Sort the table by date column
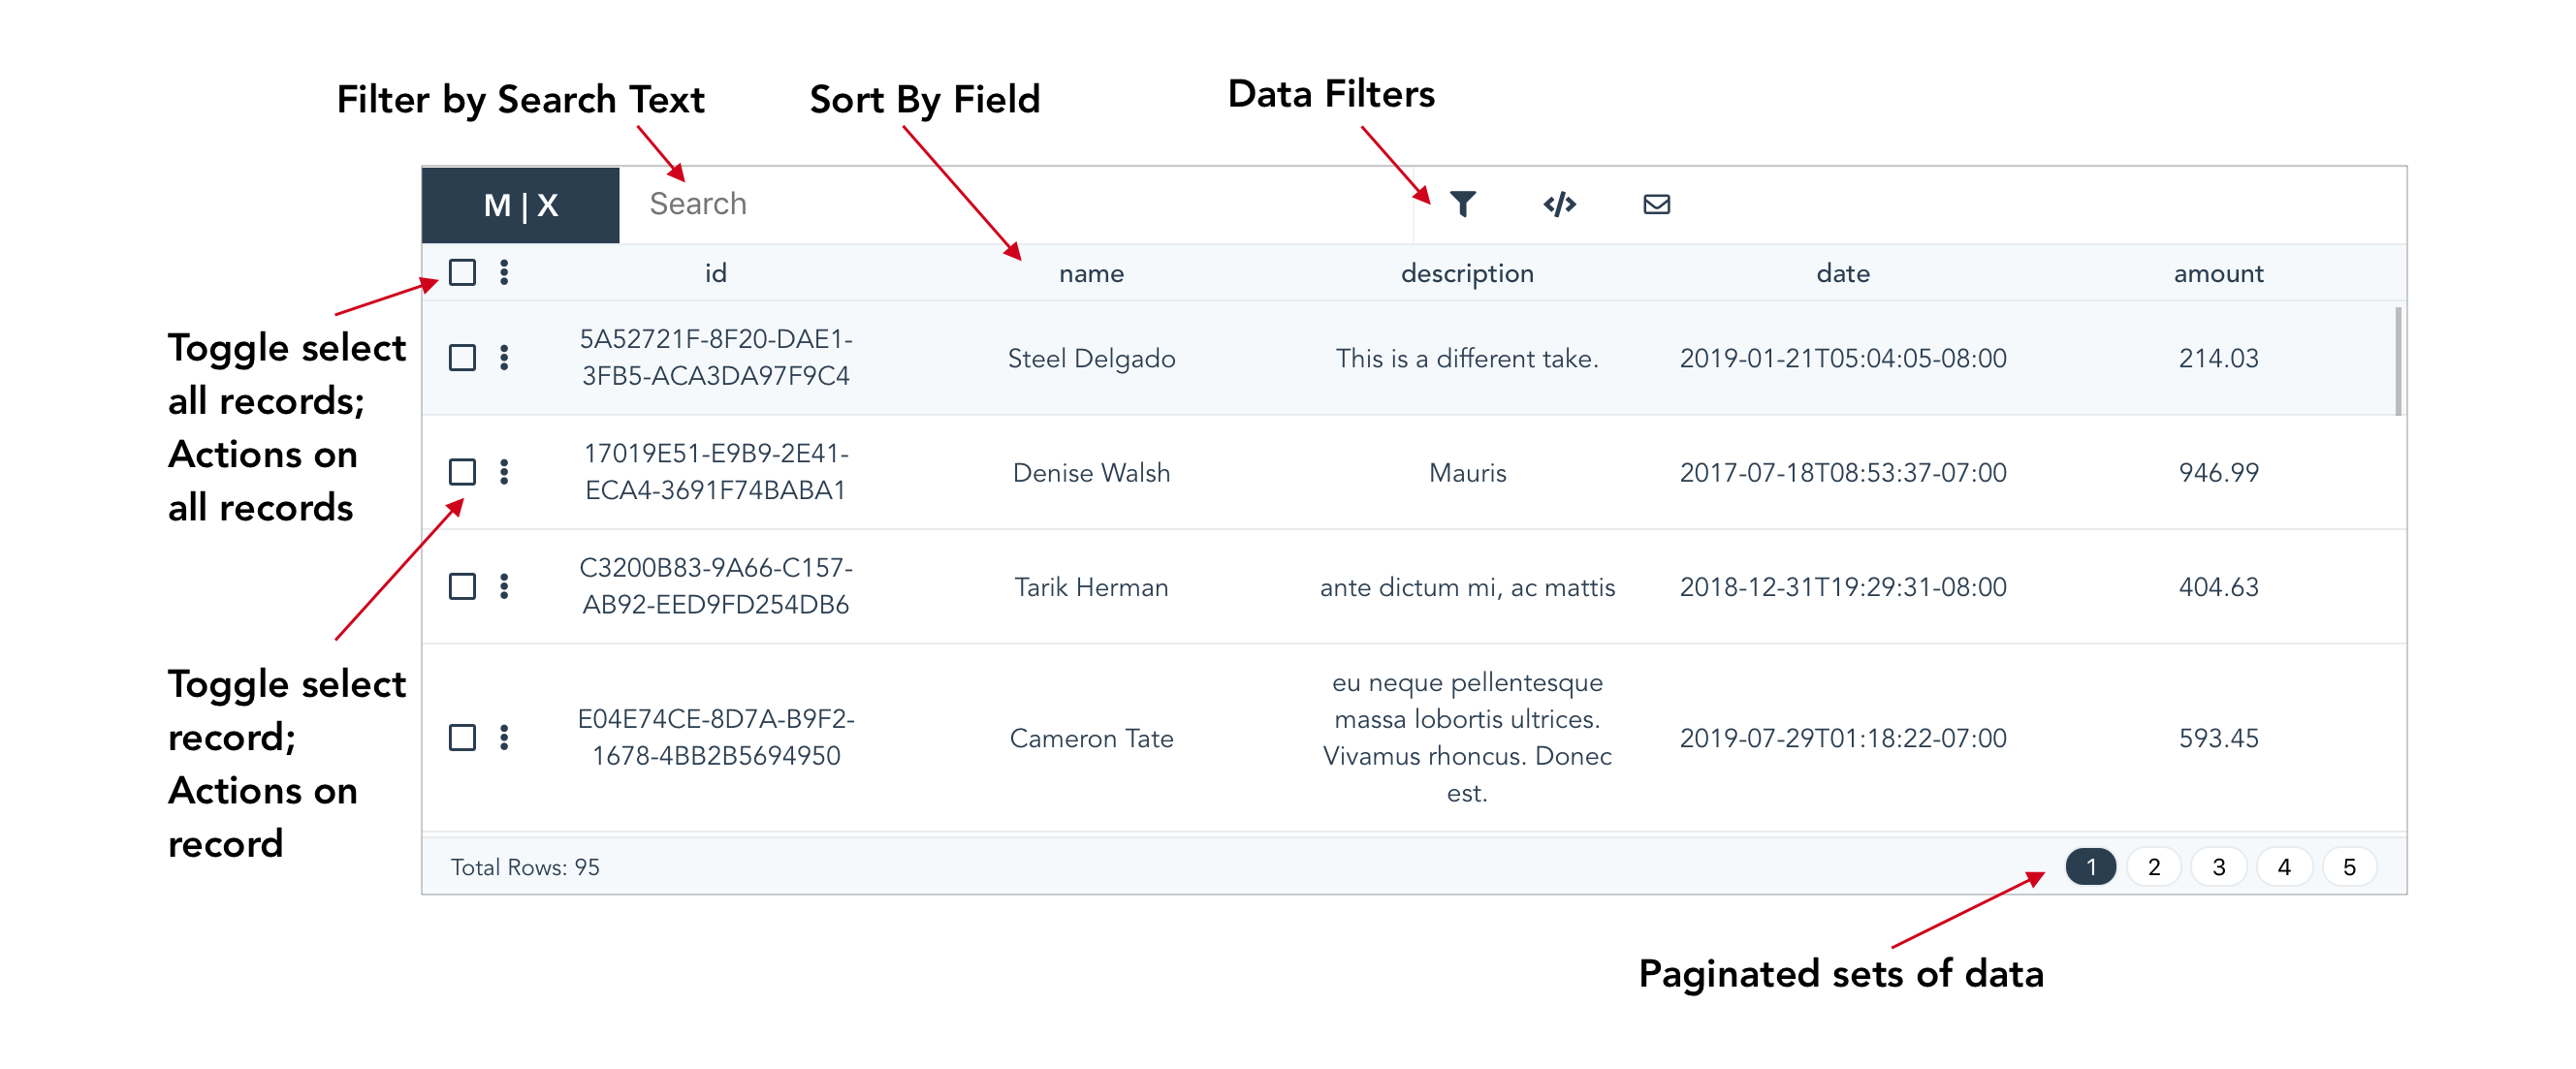Image resolution: width=2576 pixels, height=1069 pixels. (x=1842, y=273)
